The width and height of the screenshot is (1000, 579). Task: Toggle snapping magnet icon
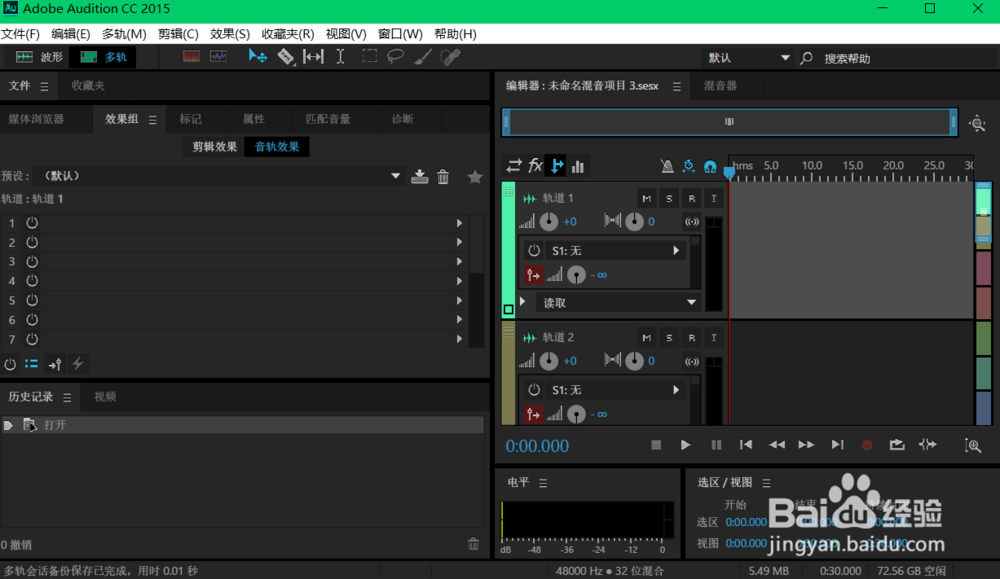(710, 166)
